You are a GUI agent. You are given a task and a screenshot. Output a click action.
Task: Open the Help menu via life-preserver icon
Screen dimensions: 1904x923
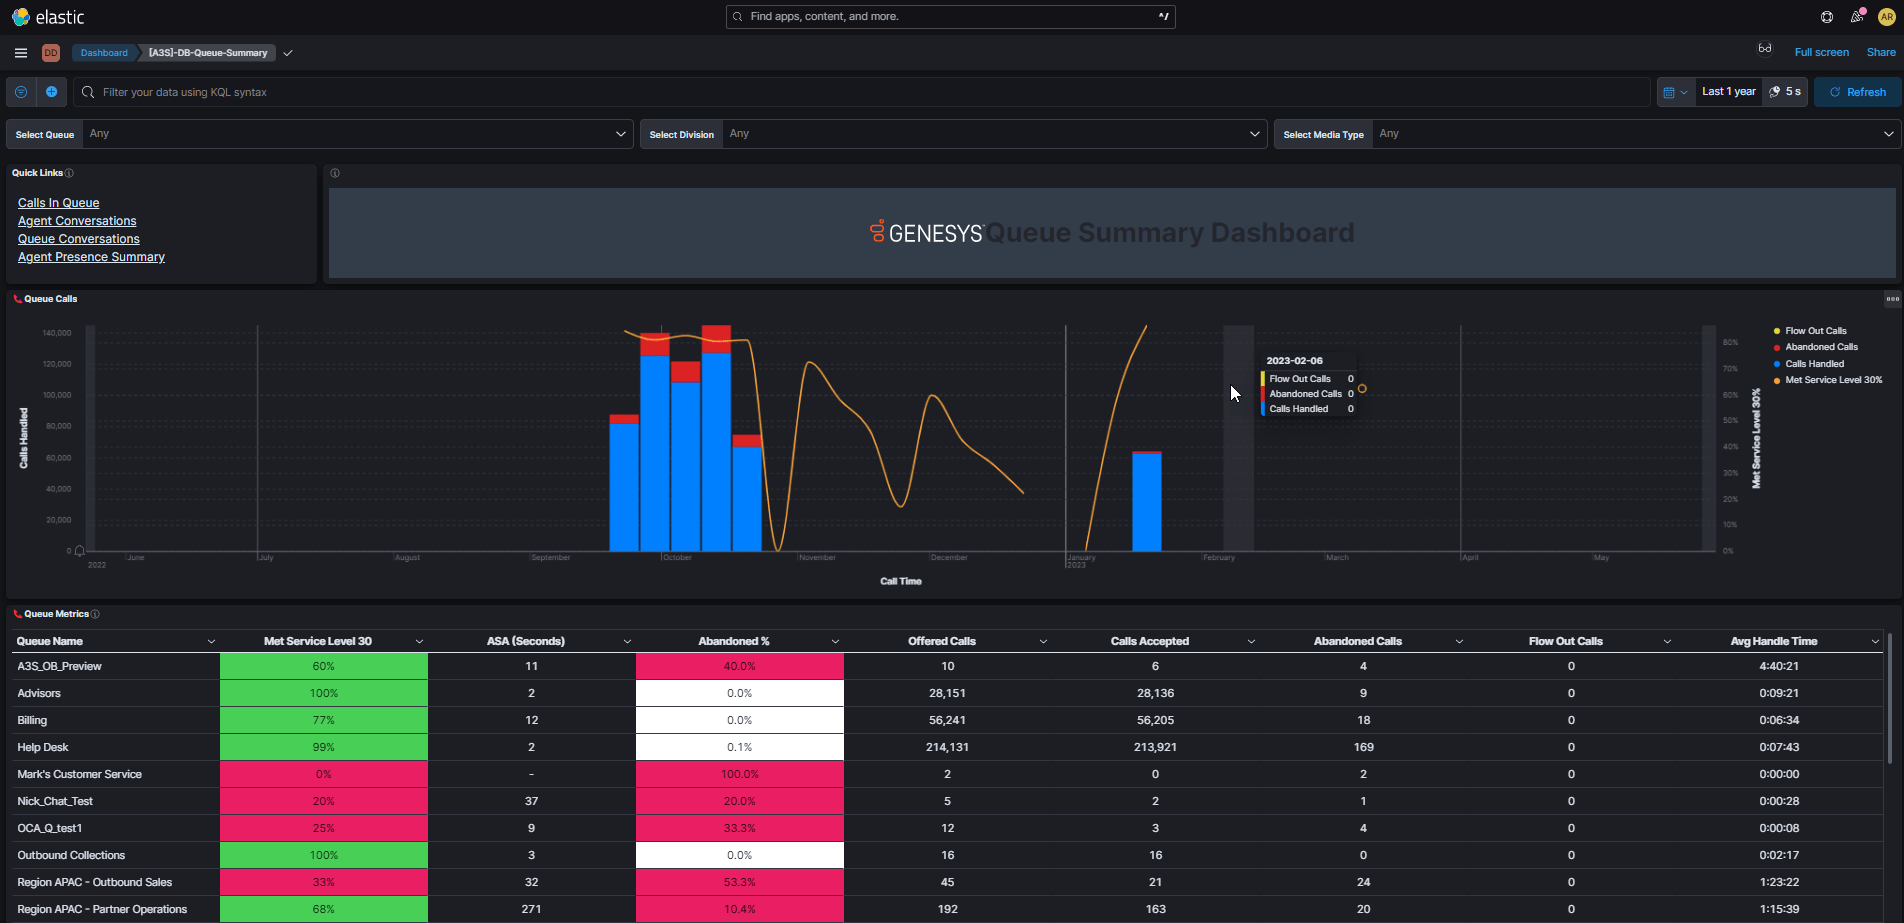coord(1826,16)
